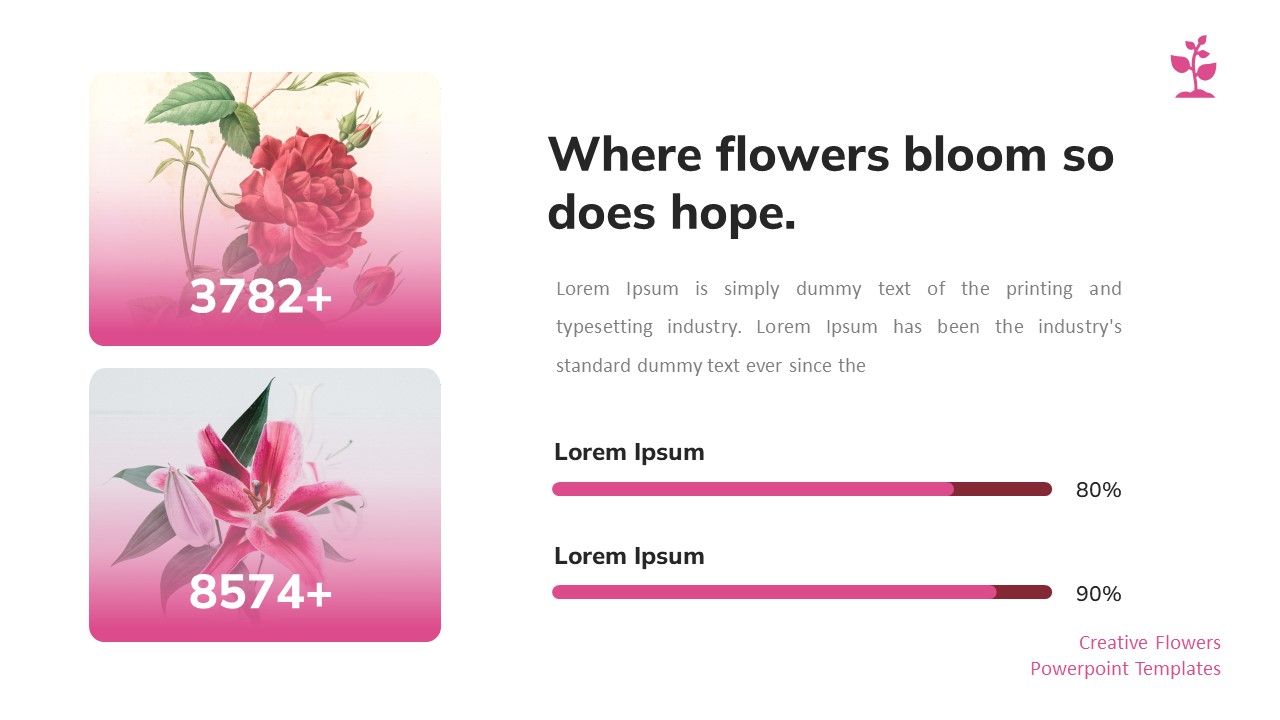Viewport: 1280px width, 720px height.
Task: Click the Lorem Ipsum label above 90% bar
Action: 629,556
